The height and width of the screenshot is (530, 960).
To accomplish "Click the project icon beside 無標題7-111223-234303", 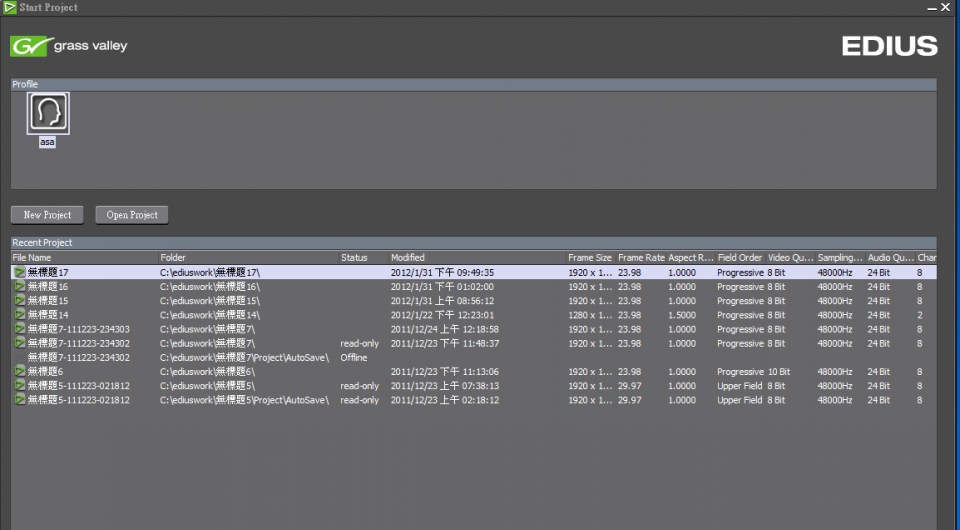I will click(20, 329).
